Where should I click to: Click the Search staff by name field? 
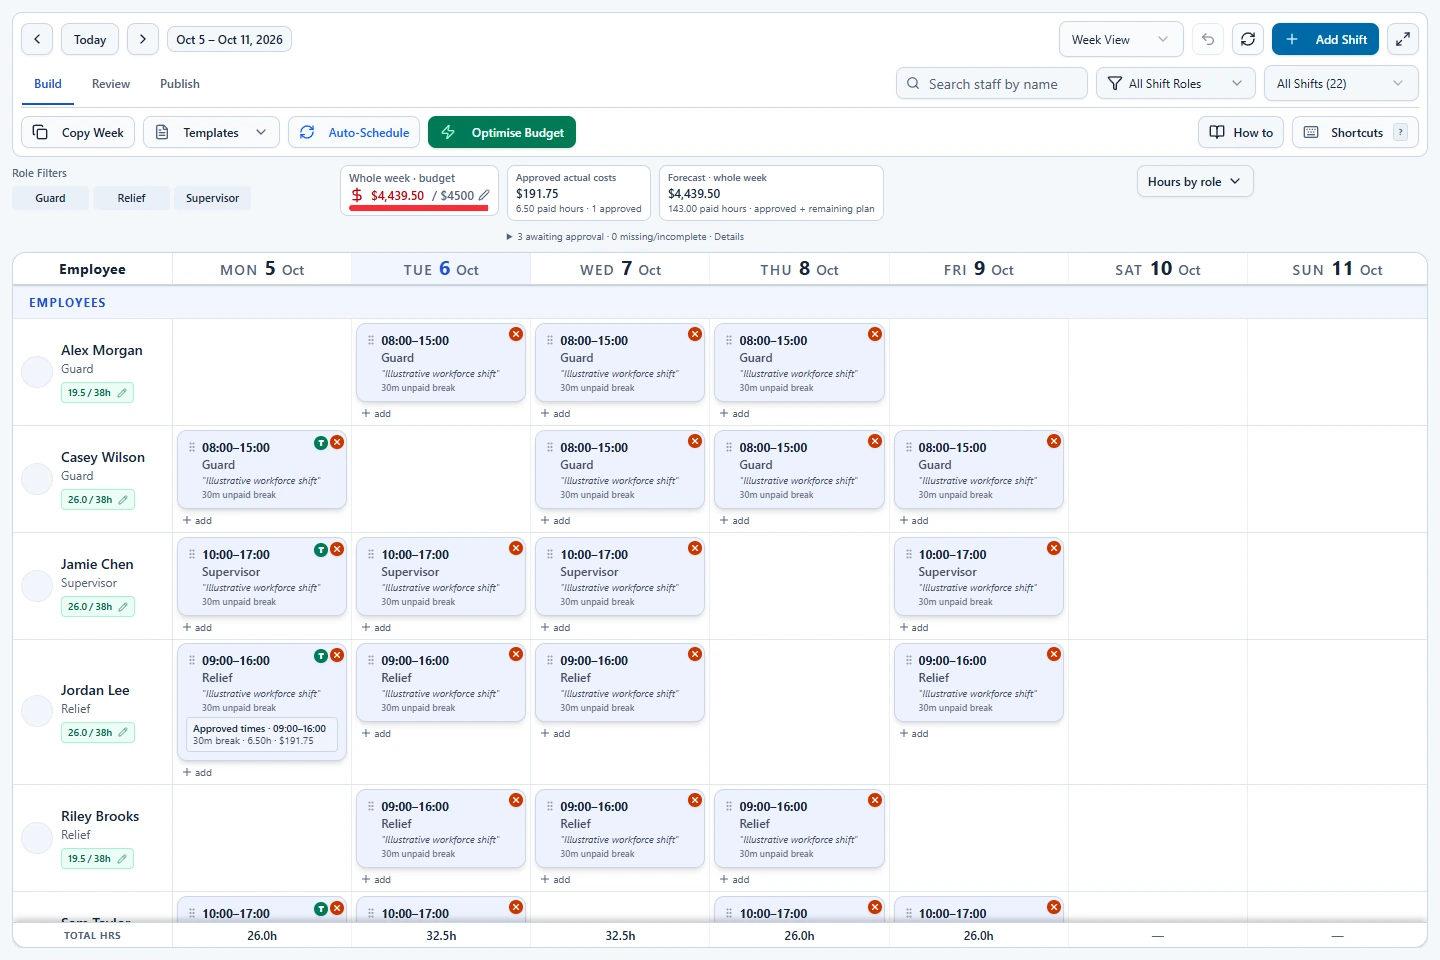pos(992,84)
